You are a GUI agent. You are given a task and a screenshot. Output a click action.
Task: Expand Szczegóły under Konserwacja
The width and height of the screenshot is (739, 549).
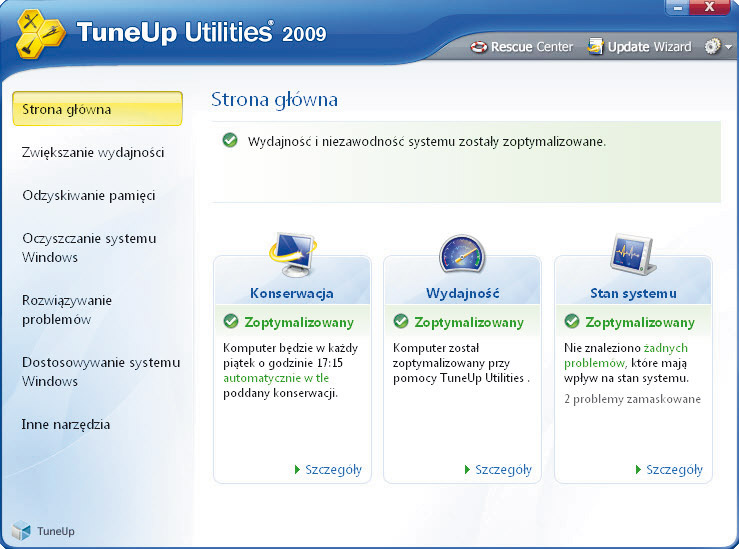328,469
